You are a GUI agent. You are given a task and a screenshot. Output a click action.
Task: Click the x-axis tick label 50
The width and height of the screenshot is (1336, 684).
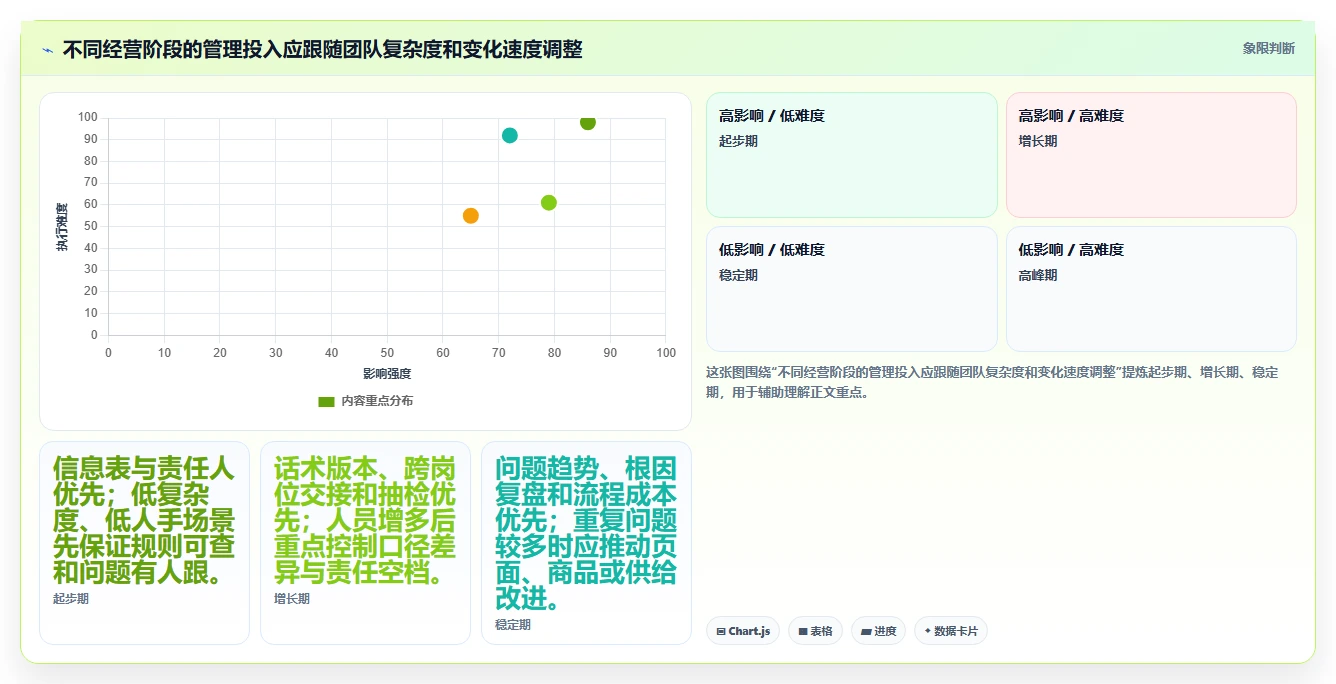click(387, 353)
